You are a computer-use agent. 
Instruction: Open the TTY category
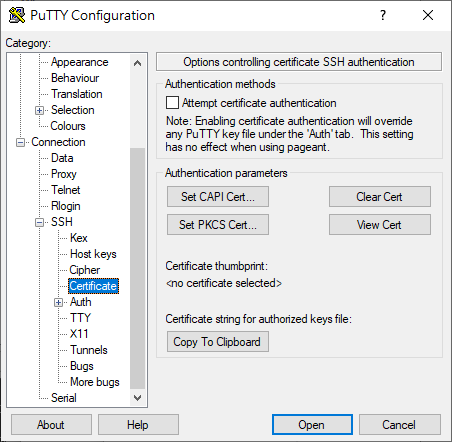point(80,318)
